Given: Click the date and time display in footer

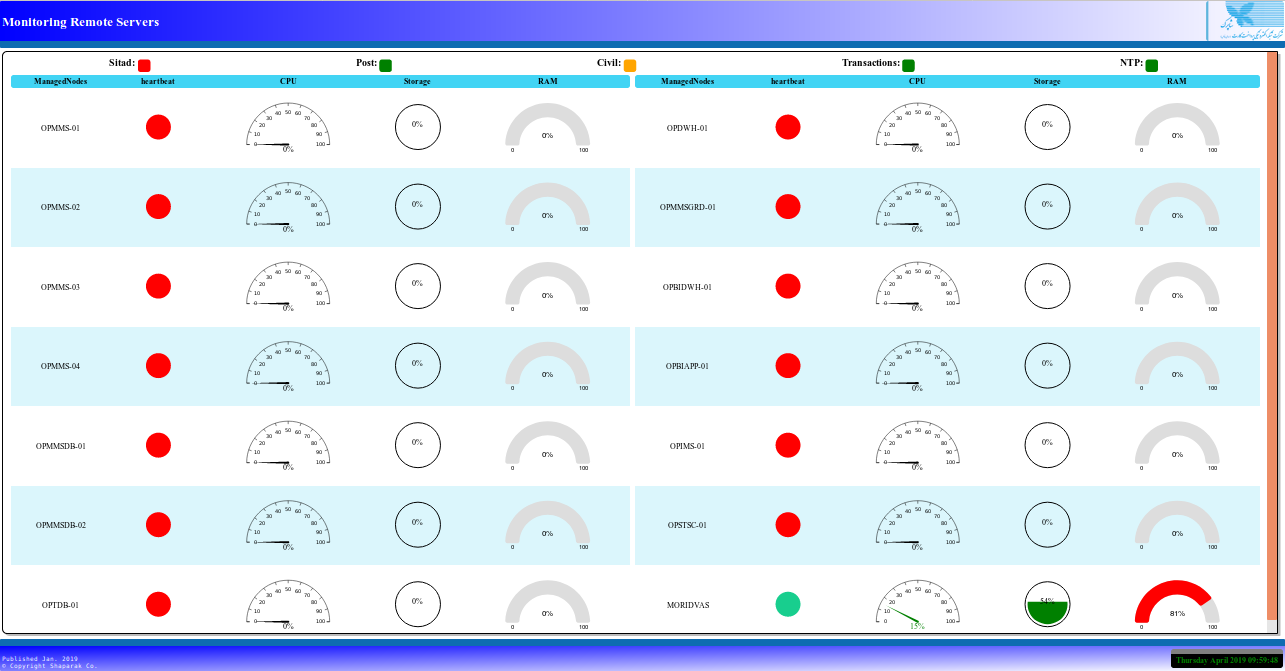Looking at the screenshot, I should (1226, 660).
